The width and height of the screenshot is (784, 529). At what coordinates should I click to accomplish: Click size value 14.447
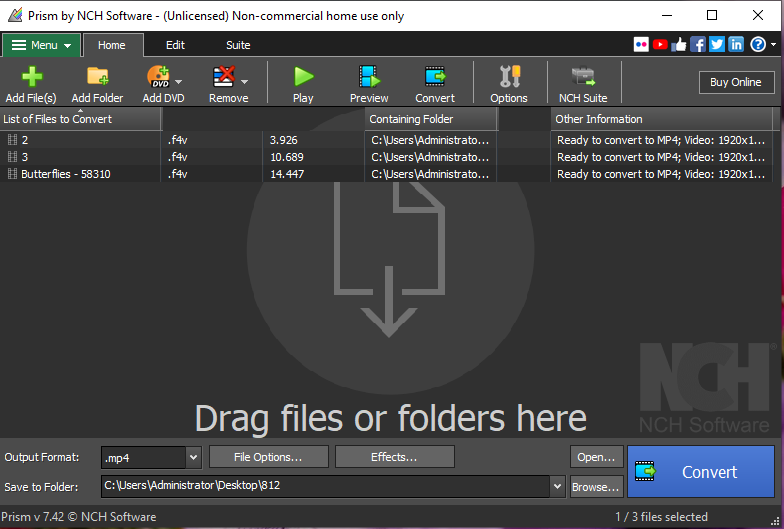click(x=287, y=174)
